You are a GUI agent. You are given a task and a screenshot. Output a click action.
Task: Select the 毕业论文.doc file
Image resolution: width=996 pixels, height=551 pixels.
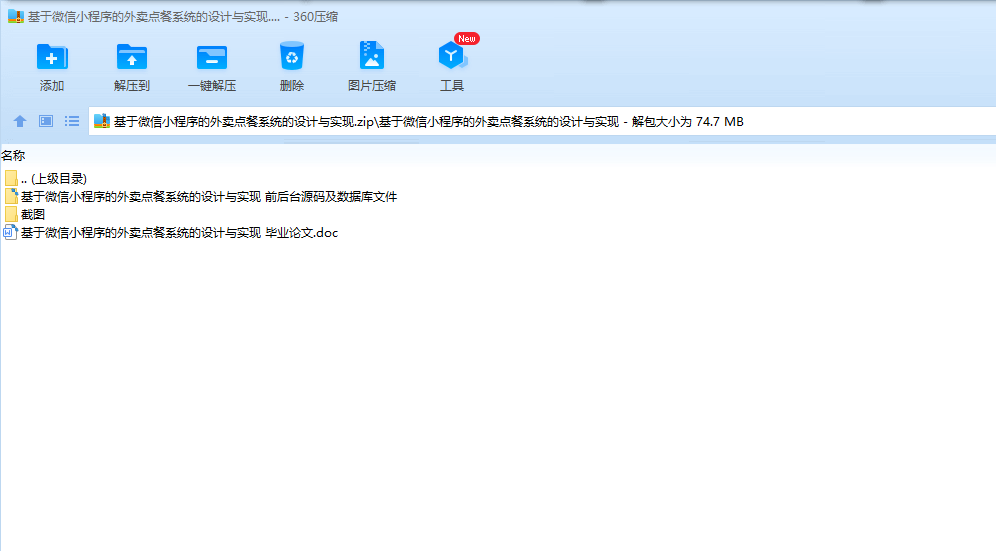click(x=171, y=233)
